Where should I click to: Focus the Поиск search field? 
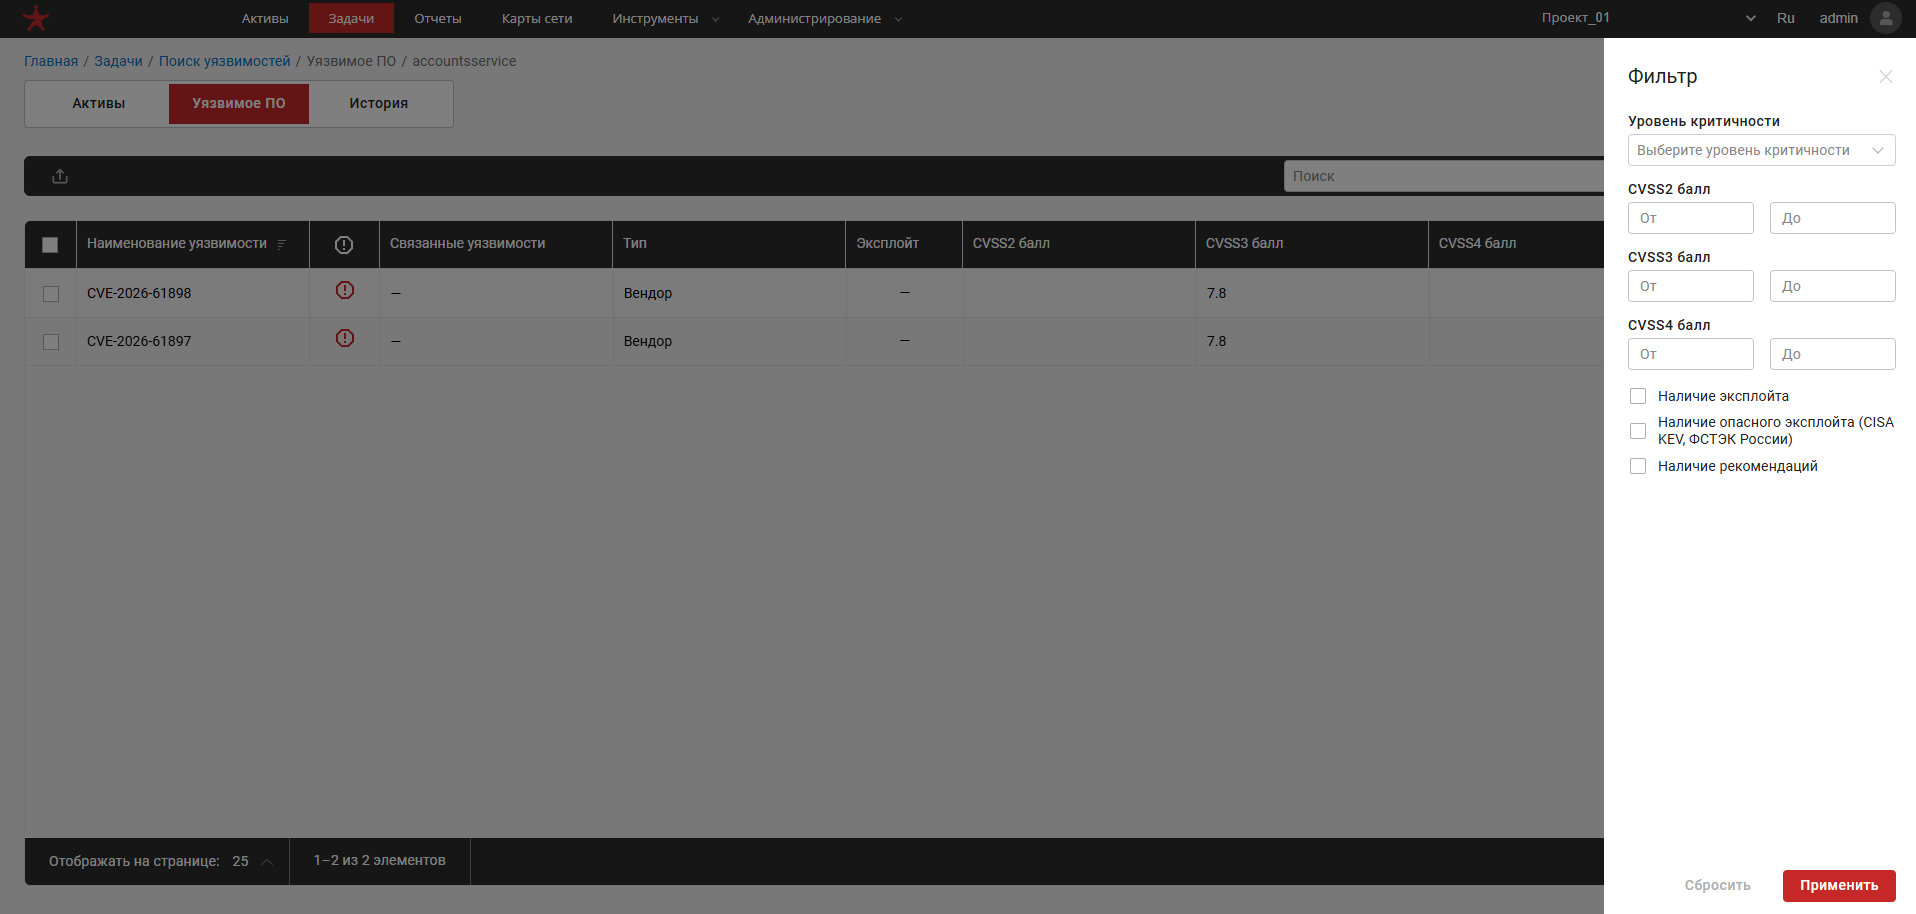1444,176
